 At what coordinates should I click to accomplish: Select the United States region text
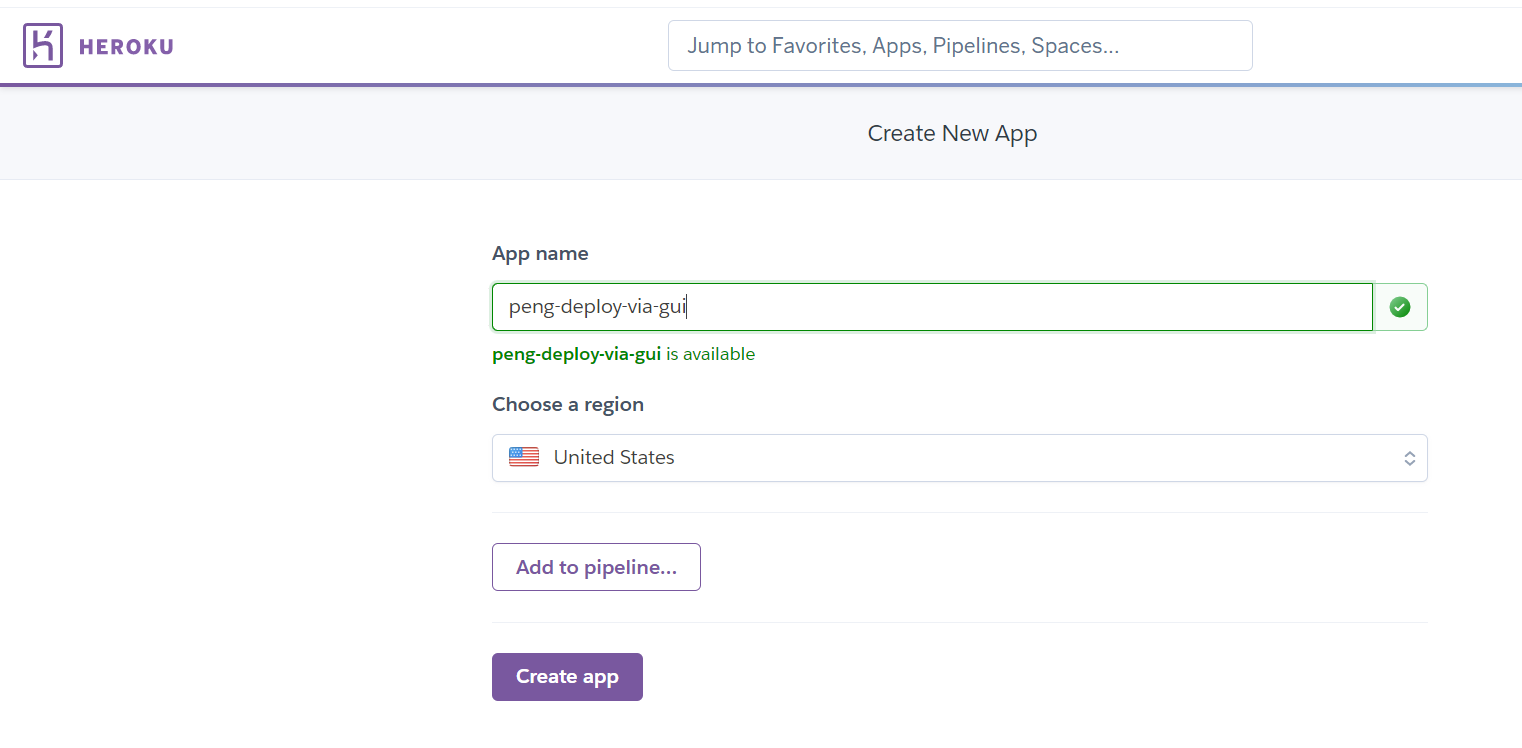(614, 457)
